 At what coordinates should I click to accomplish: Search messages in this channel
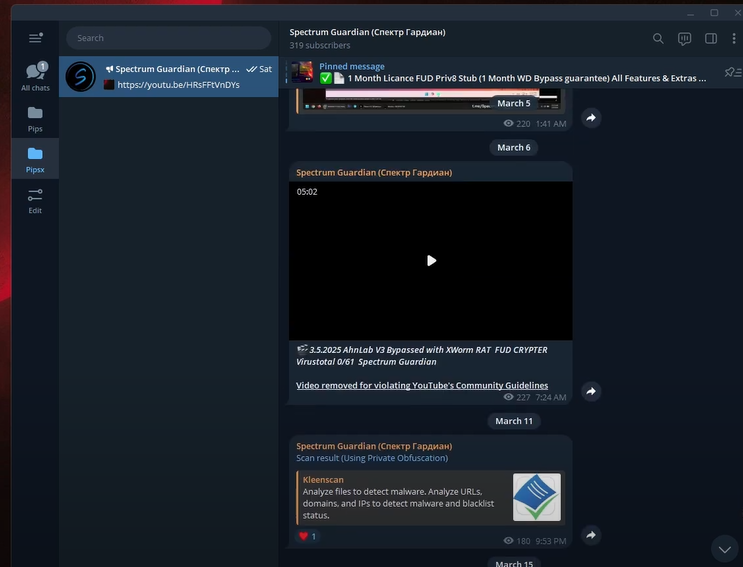click(x=658, y=38)
